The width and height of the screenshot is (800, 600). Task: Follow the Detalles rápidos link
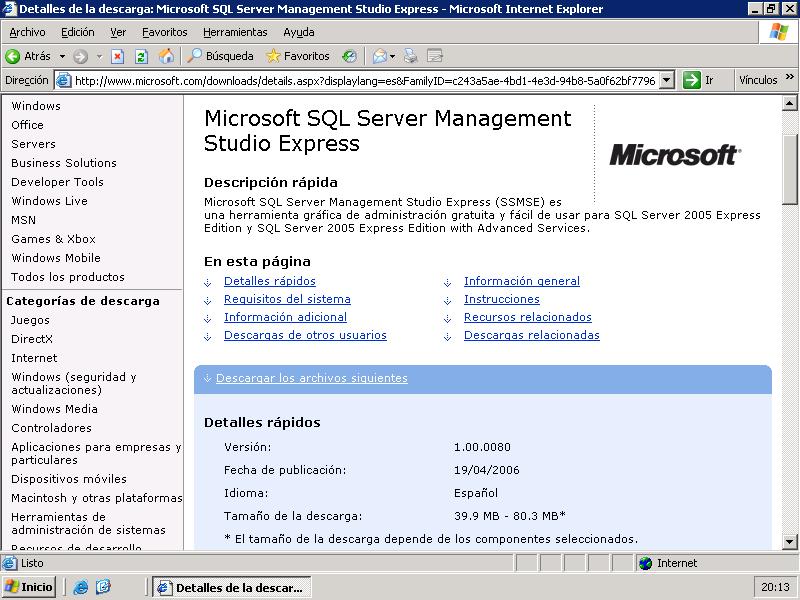click(269, 281)
